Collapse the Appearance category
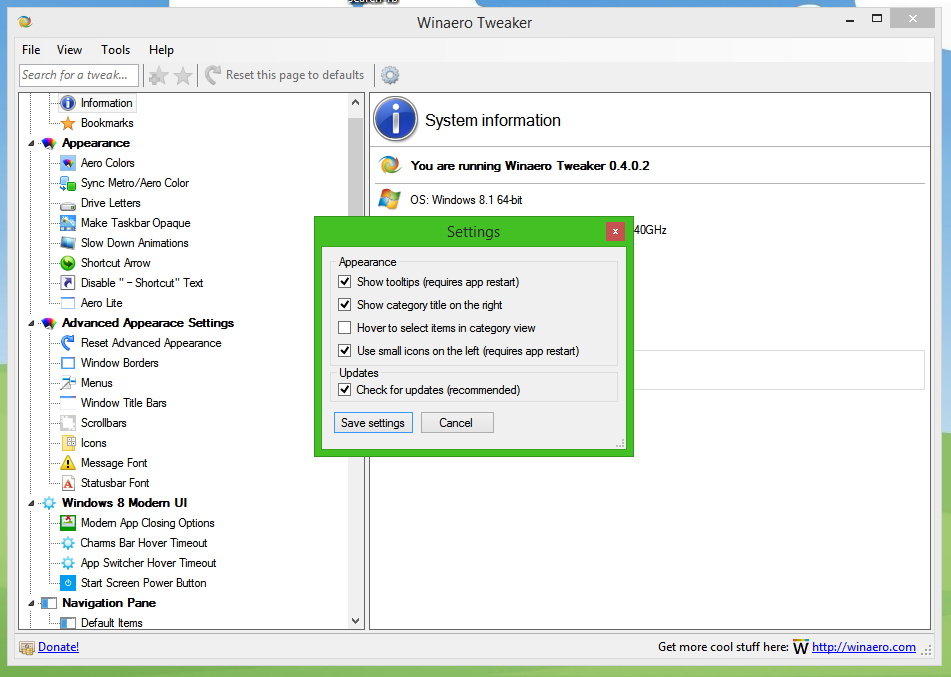The width and height of the screenshot is (951, 677). click(x=31, y=144)
